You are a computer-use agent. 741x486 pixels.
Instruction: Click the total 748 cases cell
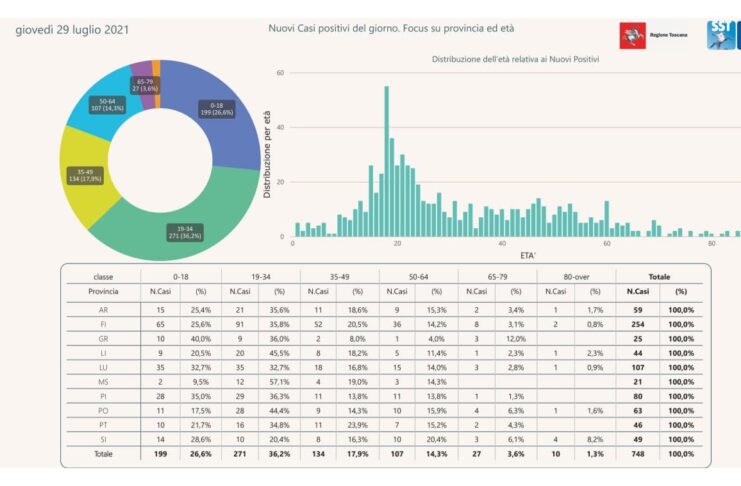[638, 454]
